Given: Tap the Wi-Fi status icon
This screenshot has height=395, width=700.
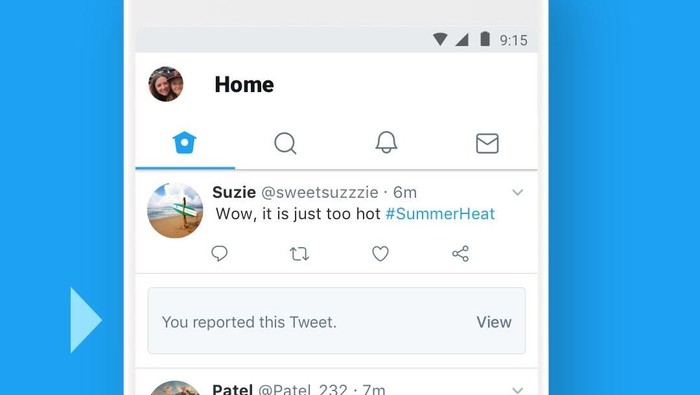Looking at the screenshot, I should (440, 39).
